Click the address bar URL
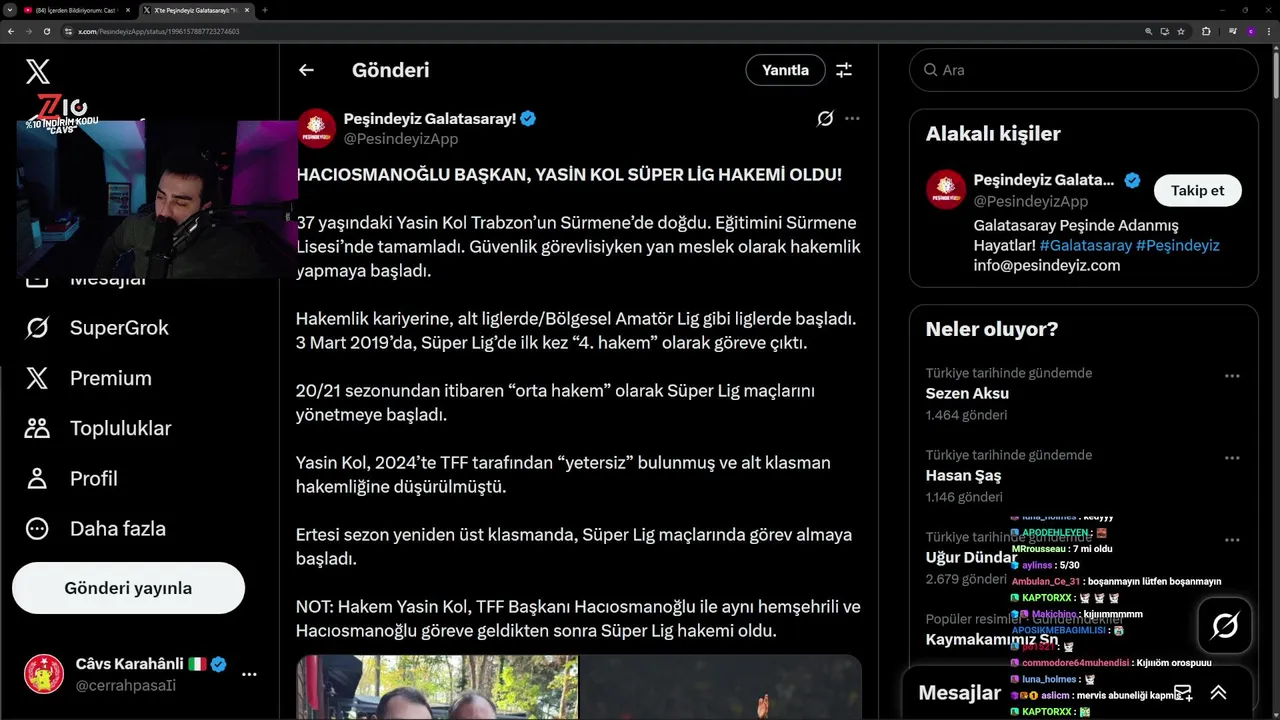 159,31
